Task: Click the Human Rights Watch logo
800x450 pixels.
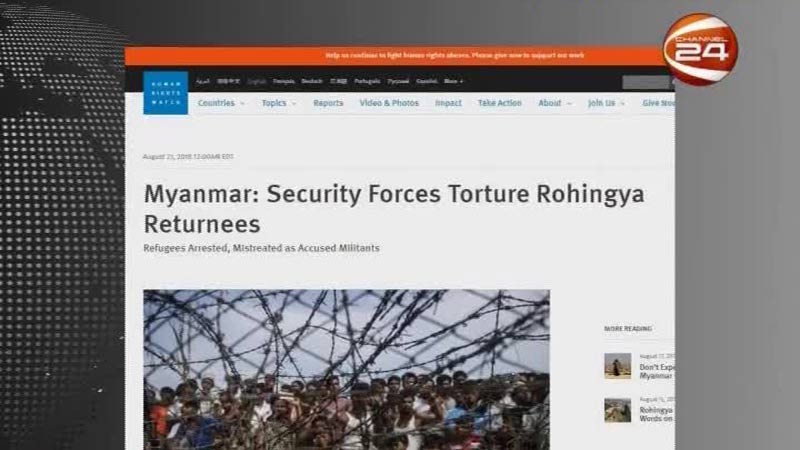Action: click(165, 92)
